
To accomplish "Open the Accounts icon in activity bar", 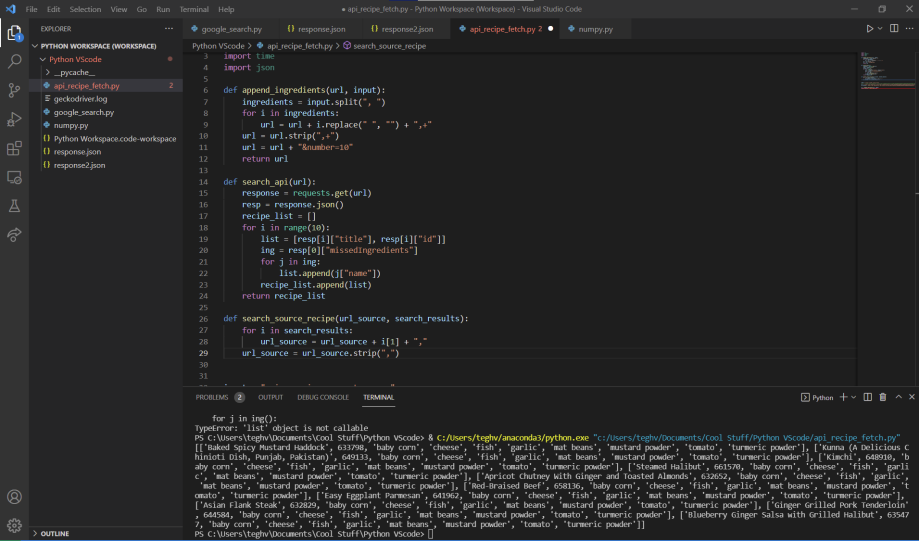I will tap(15, 496).
